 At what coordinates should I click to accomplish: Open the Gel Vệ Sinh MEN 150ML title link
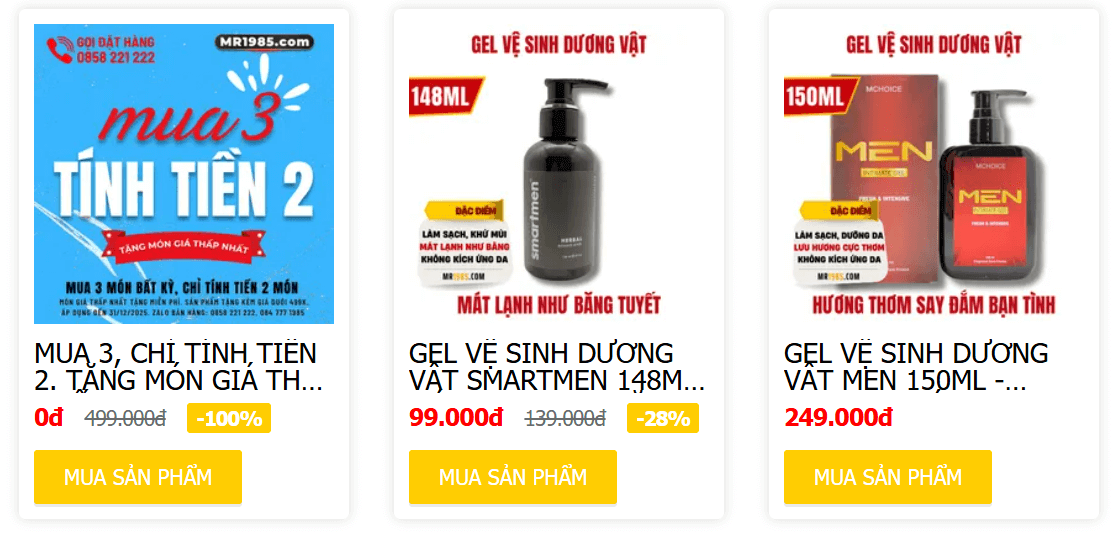[916, 367]
